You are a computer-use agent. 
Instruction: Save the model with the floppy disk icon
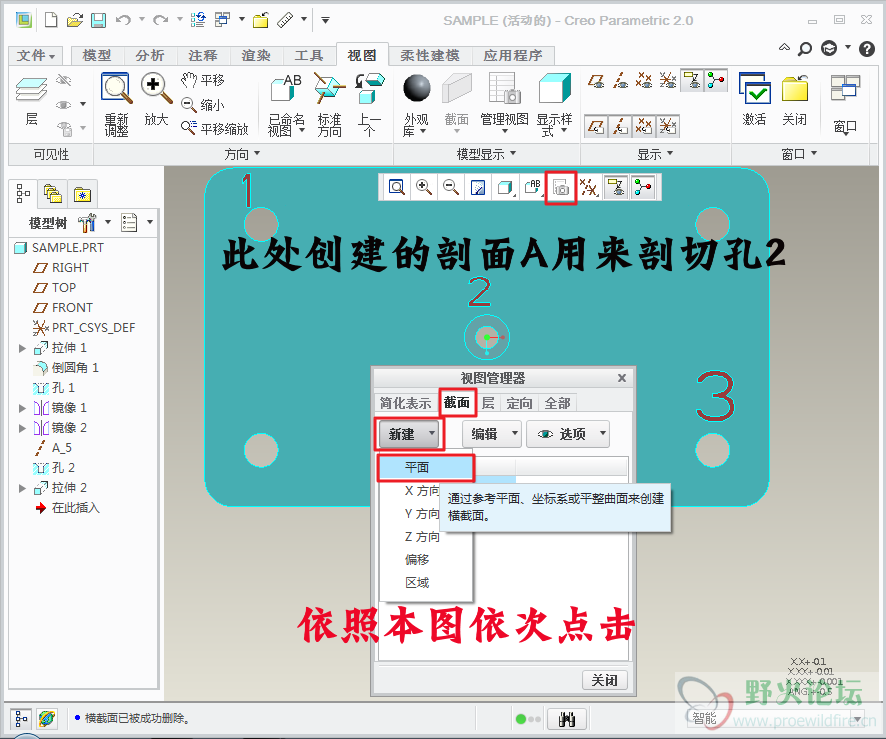click(98, 21)
